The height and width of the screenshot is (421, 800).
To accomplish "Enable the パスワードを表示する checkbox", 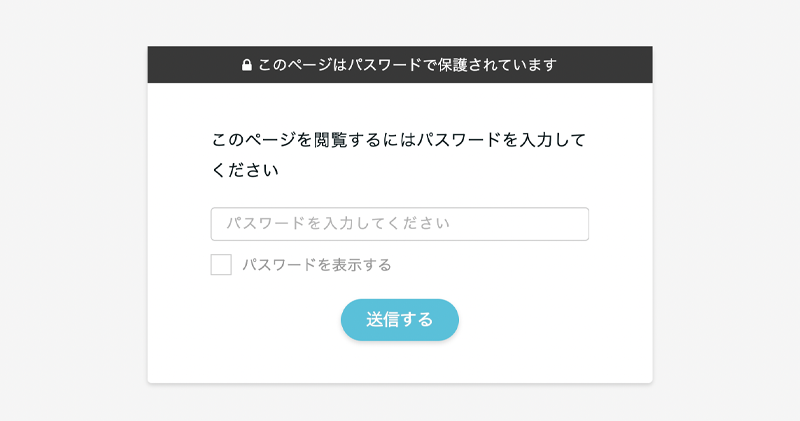I will [x=221, y=265].
